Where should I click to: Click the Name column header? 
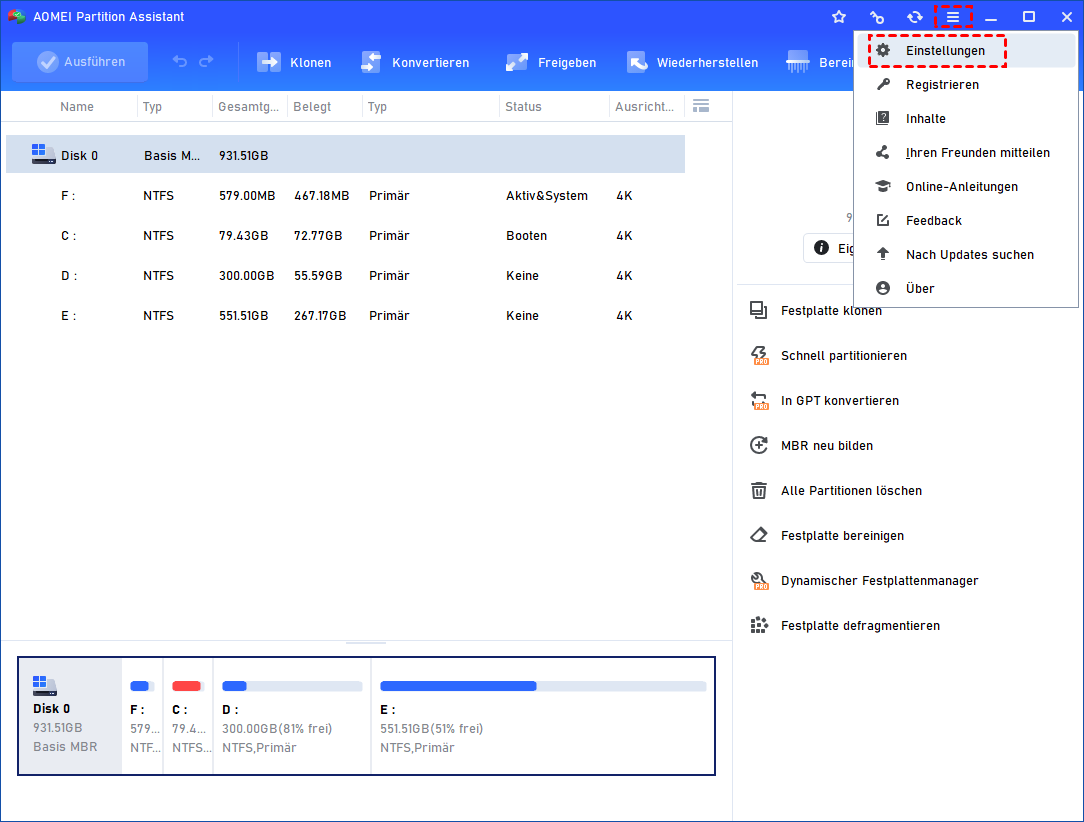click(x=77, y=106)
